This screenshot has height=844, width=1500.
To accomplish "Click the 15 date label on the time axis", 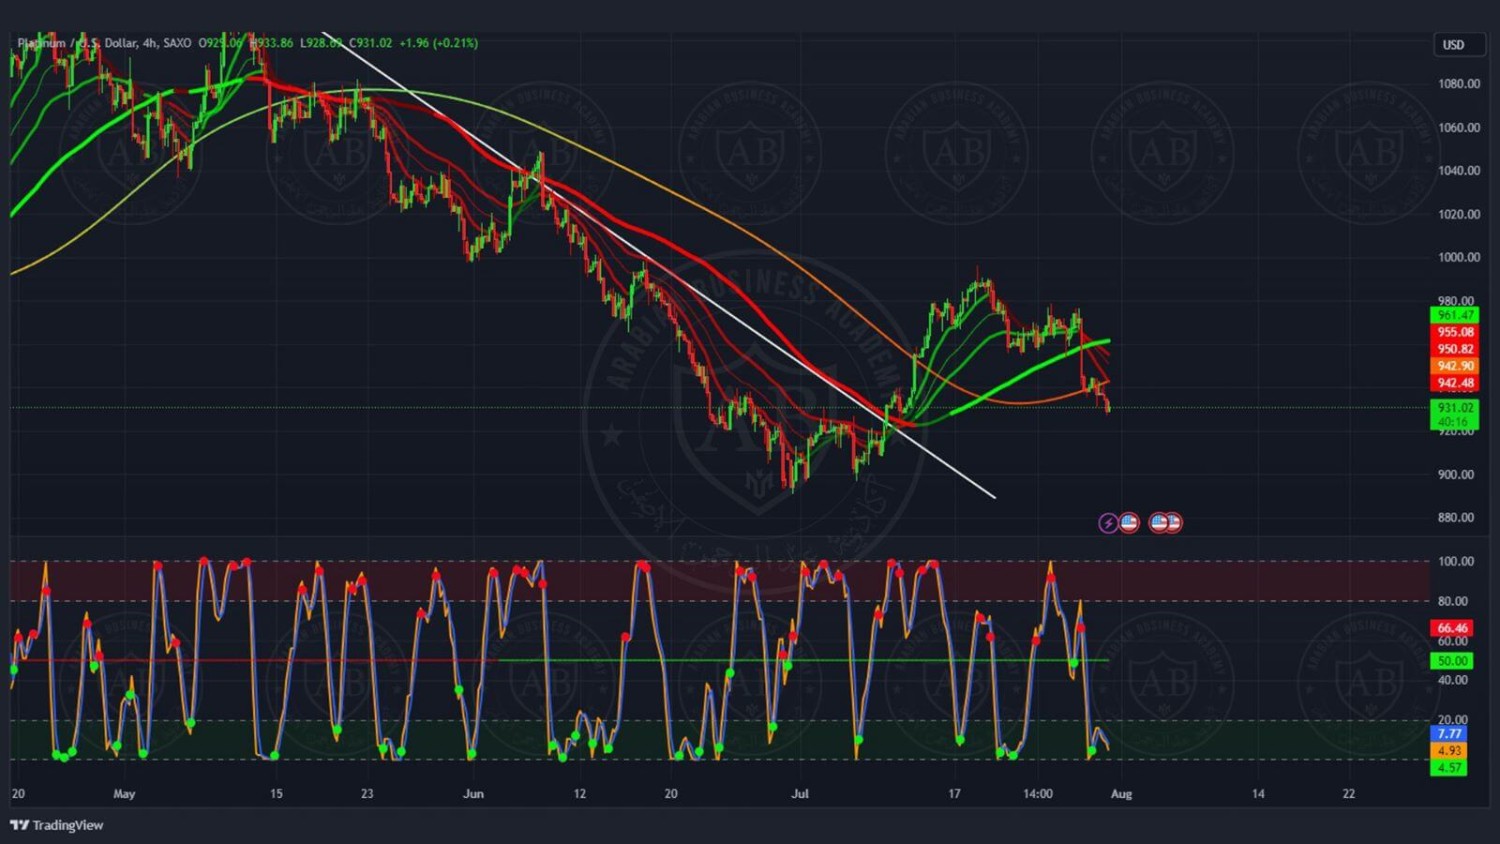I will tap(276, 794).
